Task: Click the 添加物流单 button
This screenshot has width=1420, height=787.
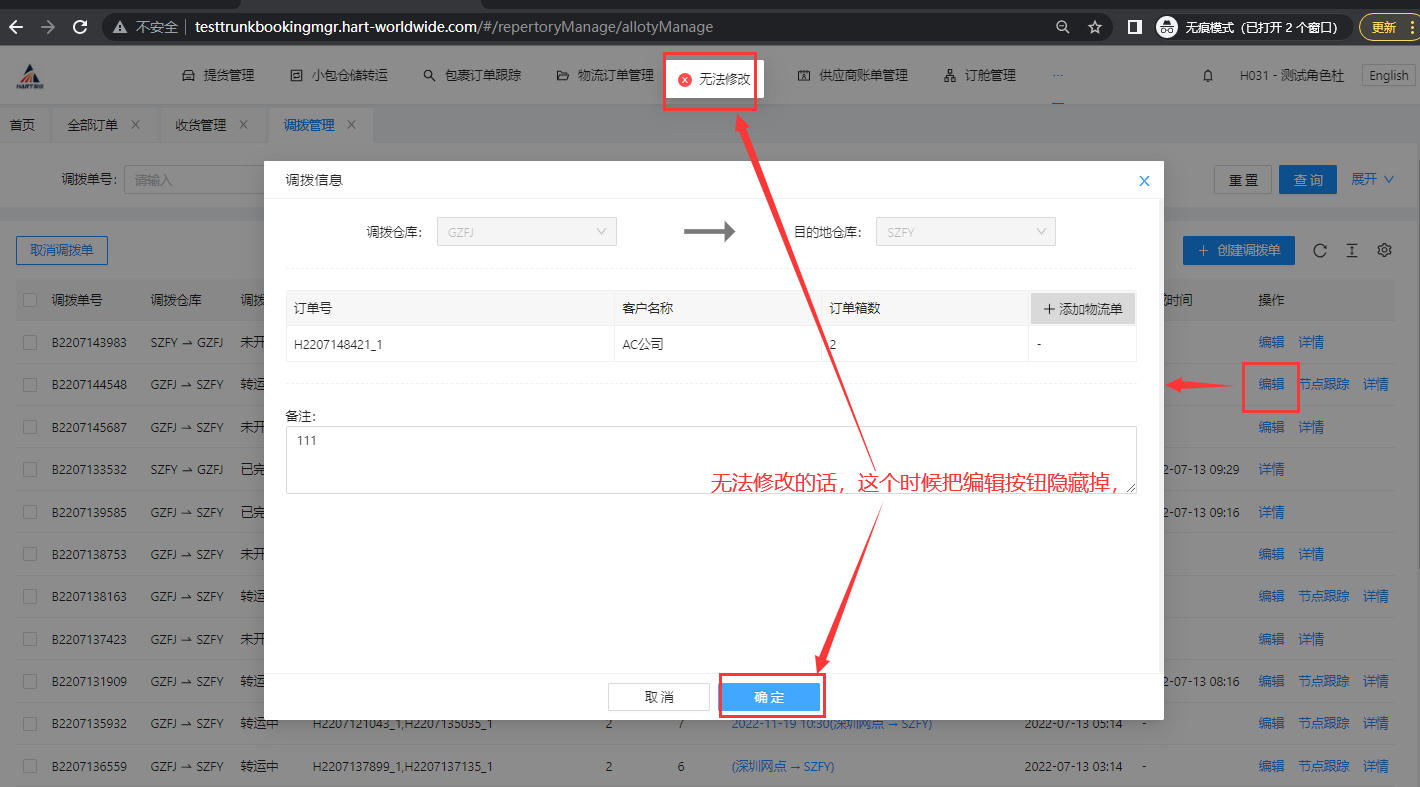Action: pos(1083,309)
